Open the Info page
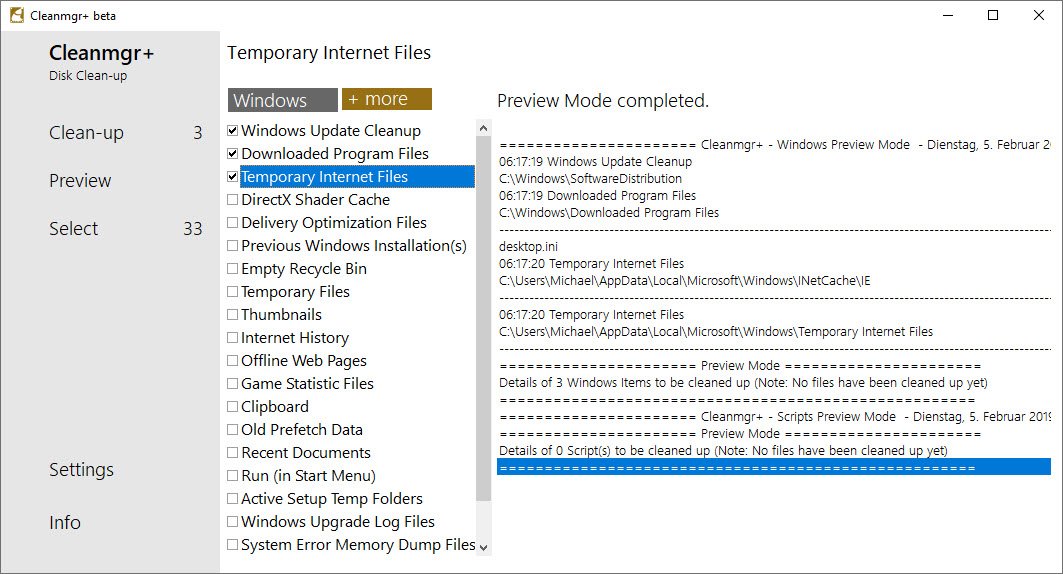 click(65, 523)
